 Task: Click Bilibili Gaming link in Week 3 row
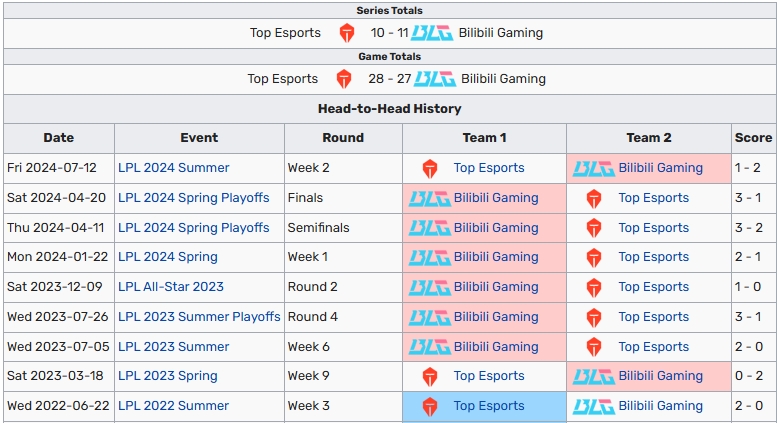(x=661, y=406)
